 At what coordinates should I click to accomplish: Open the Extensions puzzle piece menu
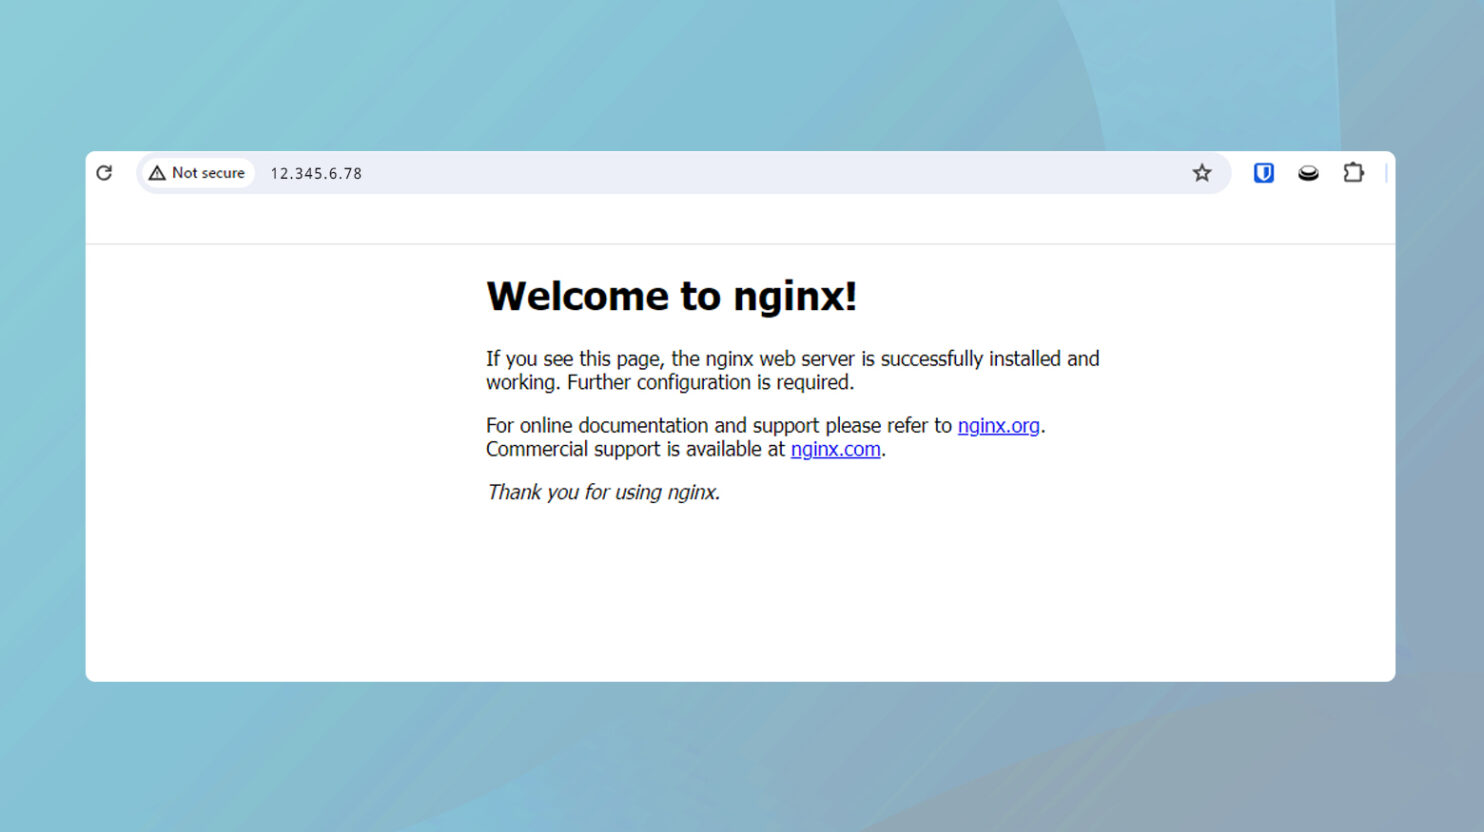tap(1353, 173)
